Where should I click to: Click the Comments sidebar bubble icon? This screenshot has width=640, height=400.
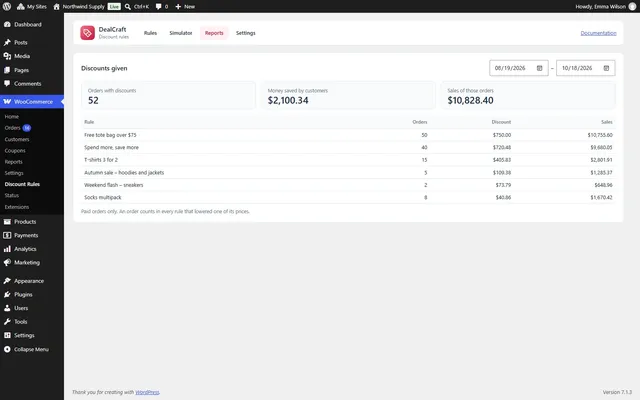coord(7,84)
